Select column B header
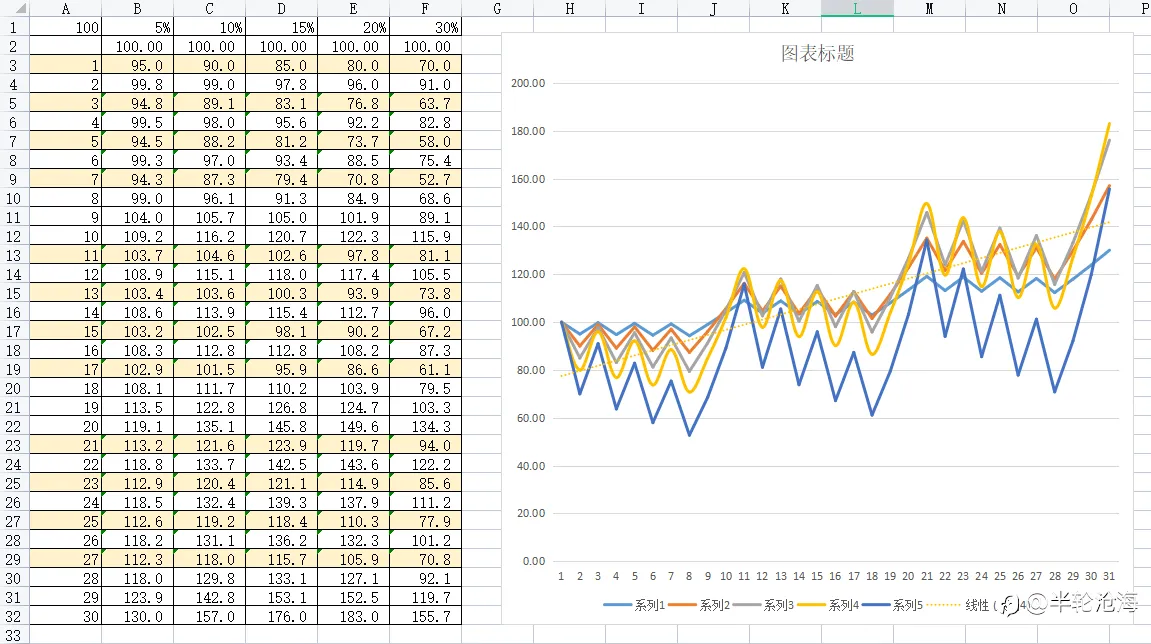The width and height of the screenshot is (1151, 644). point(137,9)
